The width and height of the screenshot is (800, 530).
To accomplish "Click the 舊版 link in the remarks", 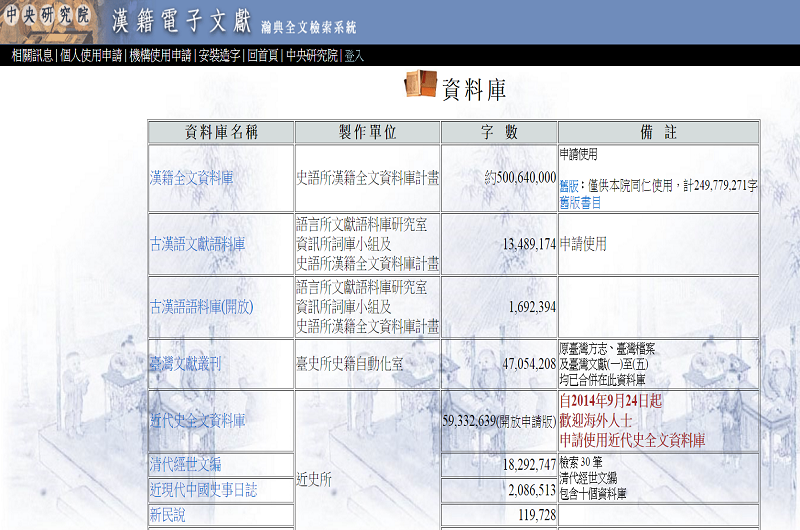I will point(569,186).
